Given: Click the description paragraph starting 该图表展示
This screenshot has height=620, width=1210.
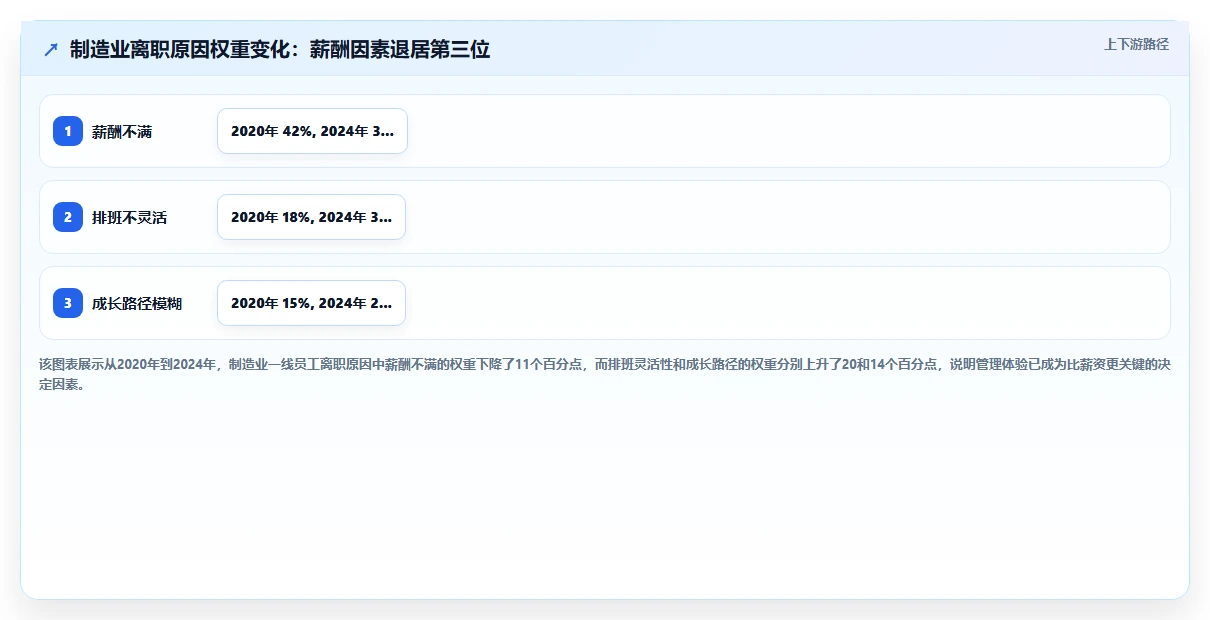Looking at the screenshot, I should point(604,374).
